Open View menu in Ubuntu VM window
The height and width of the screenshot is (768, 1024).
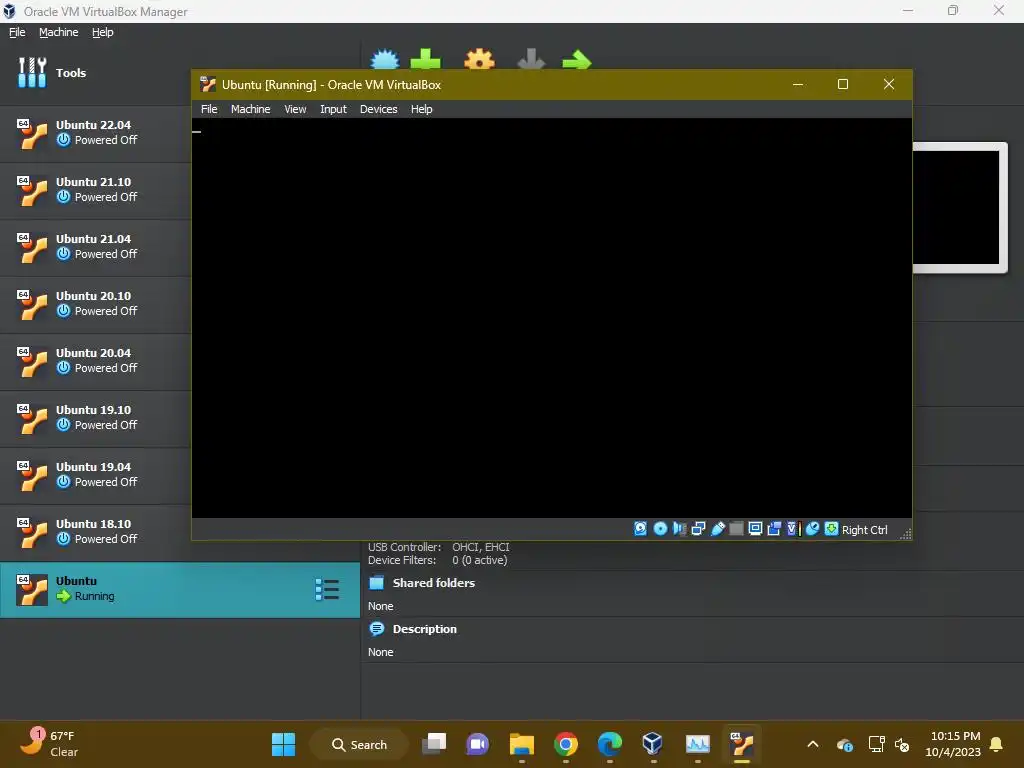click(295, 109)
